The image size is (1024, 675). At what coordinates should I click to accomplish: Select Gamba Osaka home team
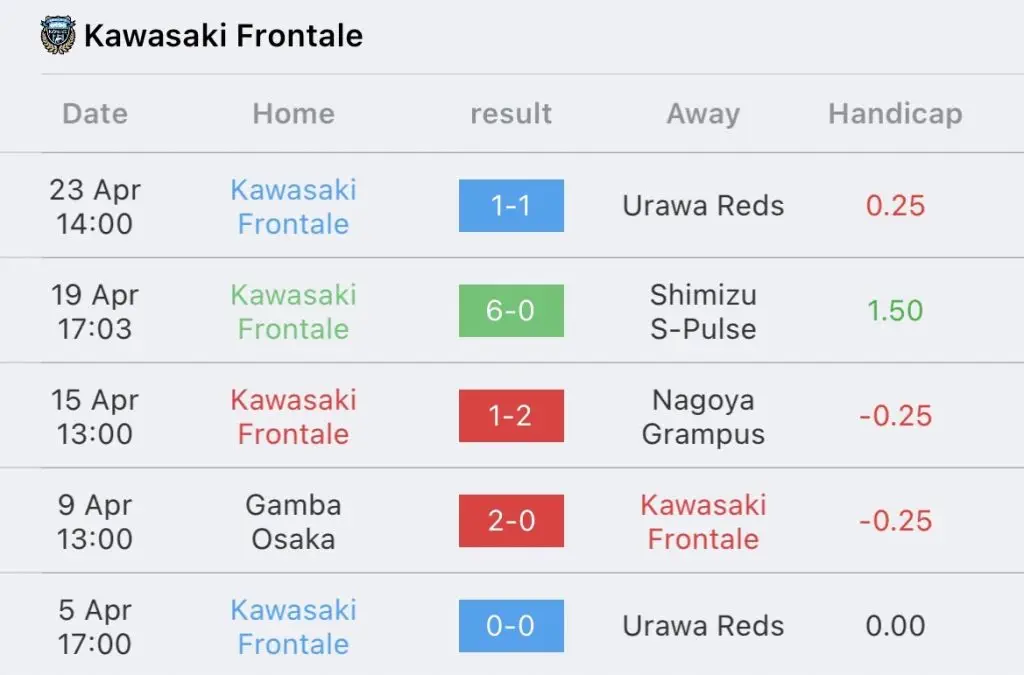click(x=294, y=522)
